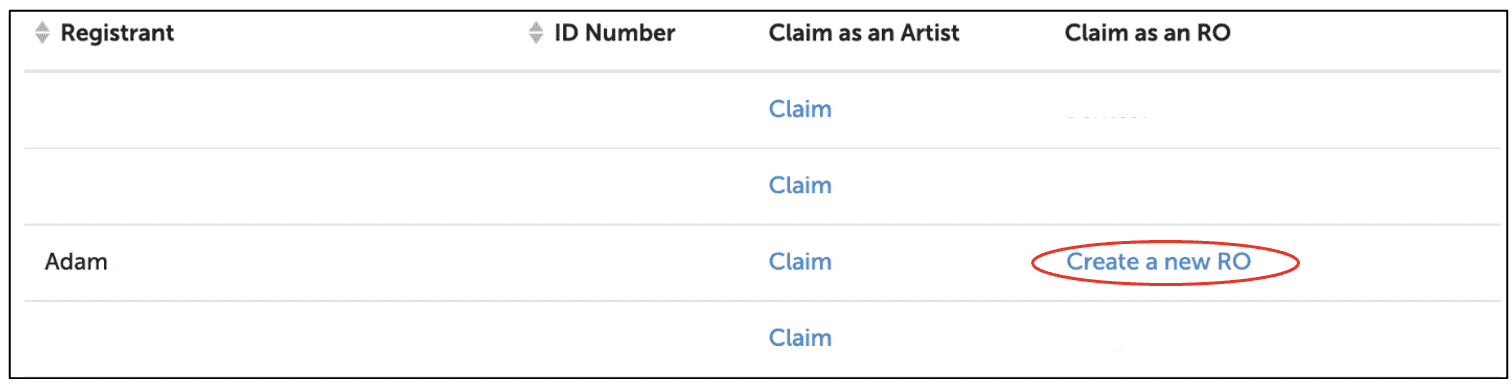
Task: Open the Claim link in the first row
Action: point(800,109)
